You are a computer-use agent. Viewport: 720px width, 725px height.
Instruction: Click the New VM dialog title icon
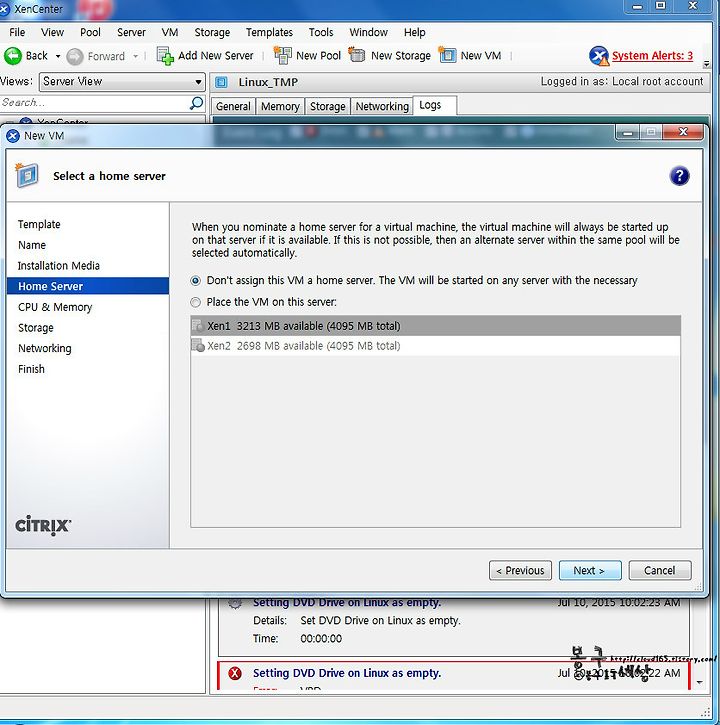(x=13, y=136)
